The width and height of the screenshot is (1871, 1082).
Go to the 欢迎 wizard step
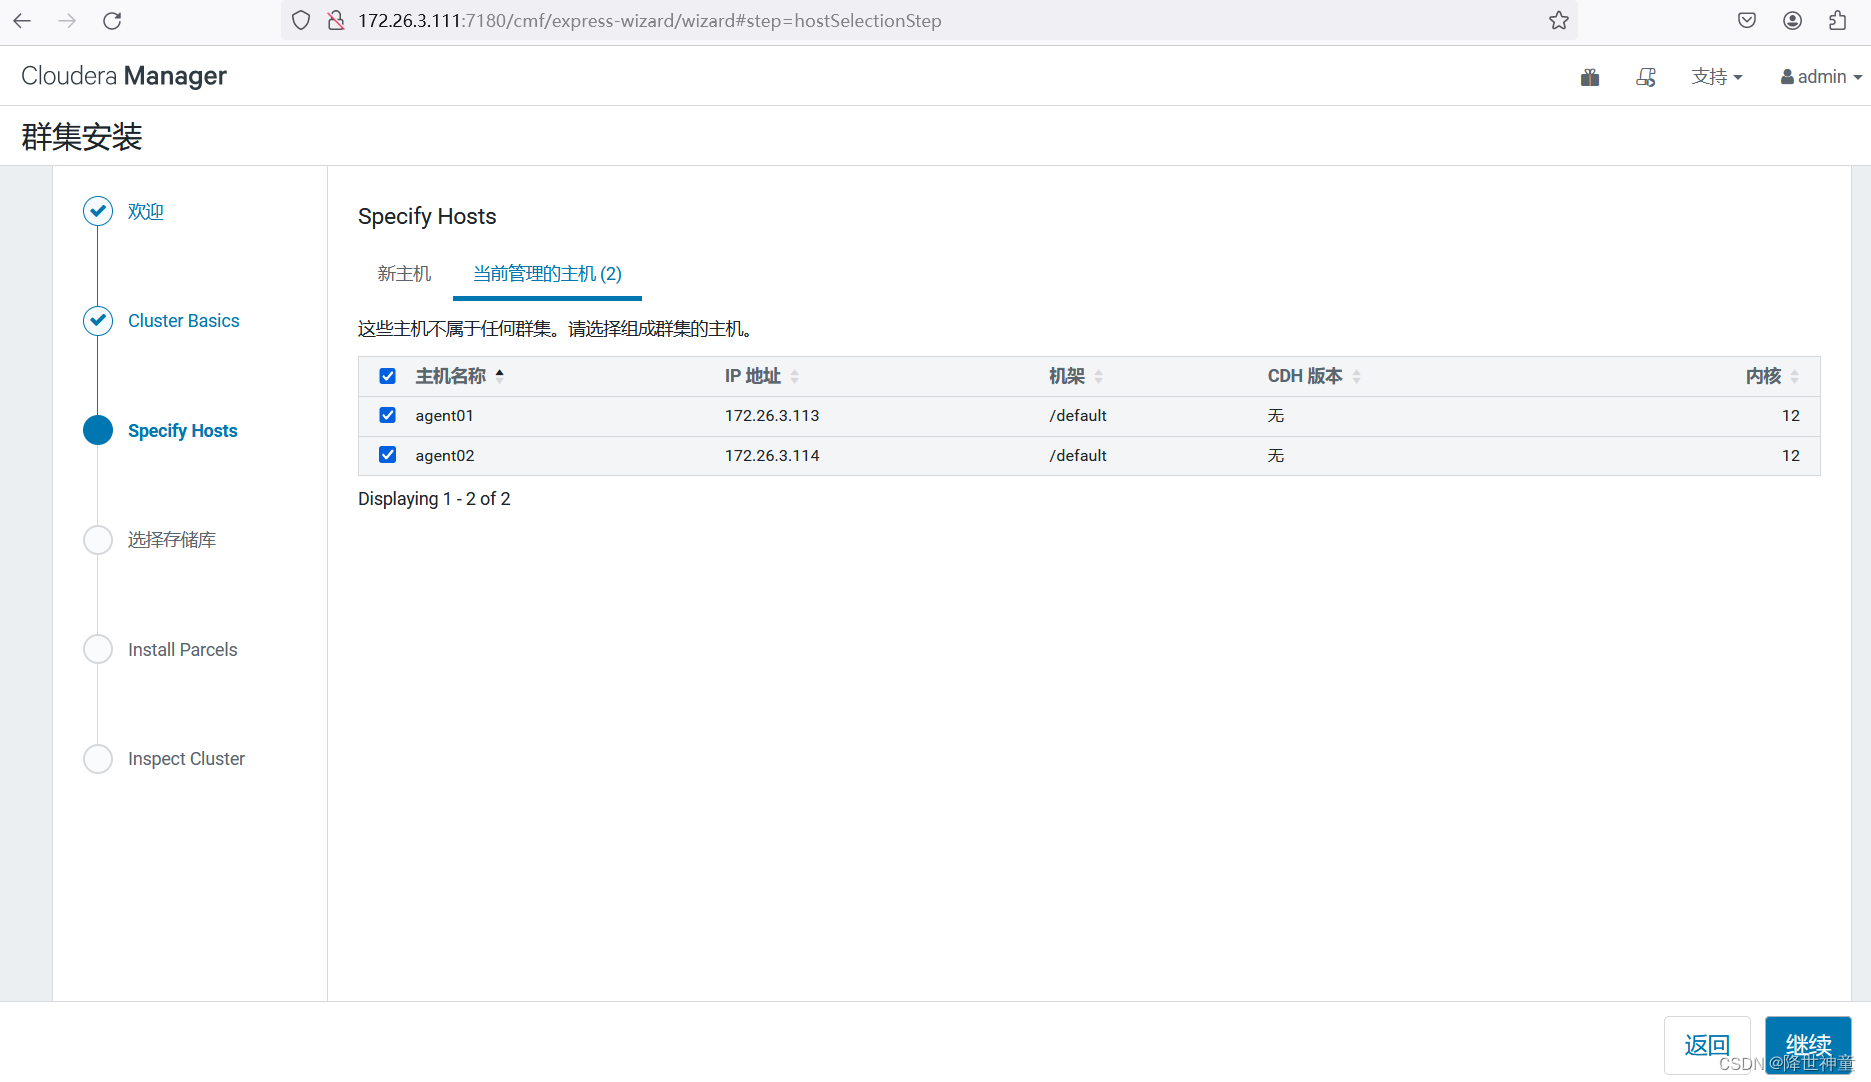tap(146, 212)
